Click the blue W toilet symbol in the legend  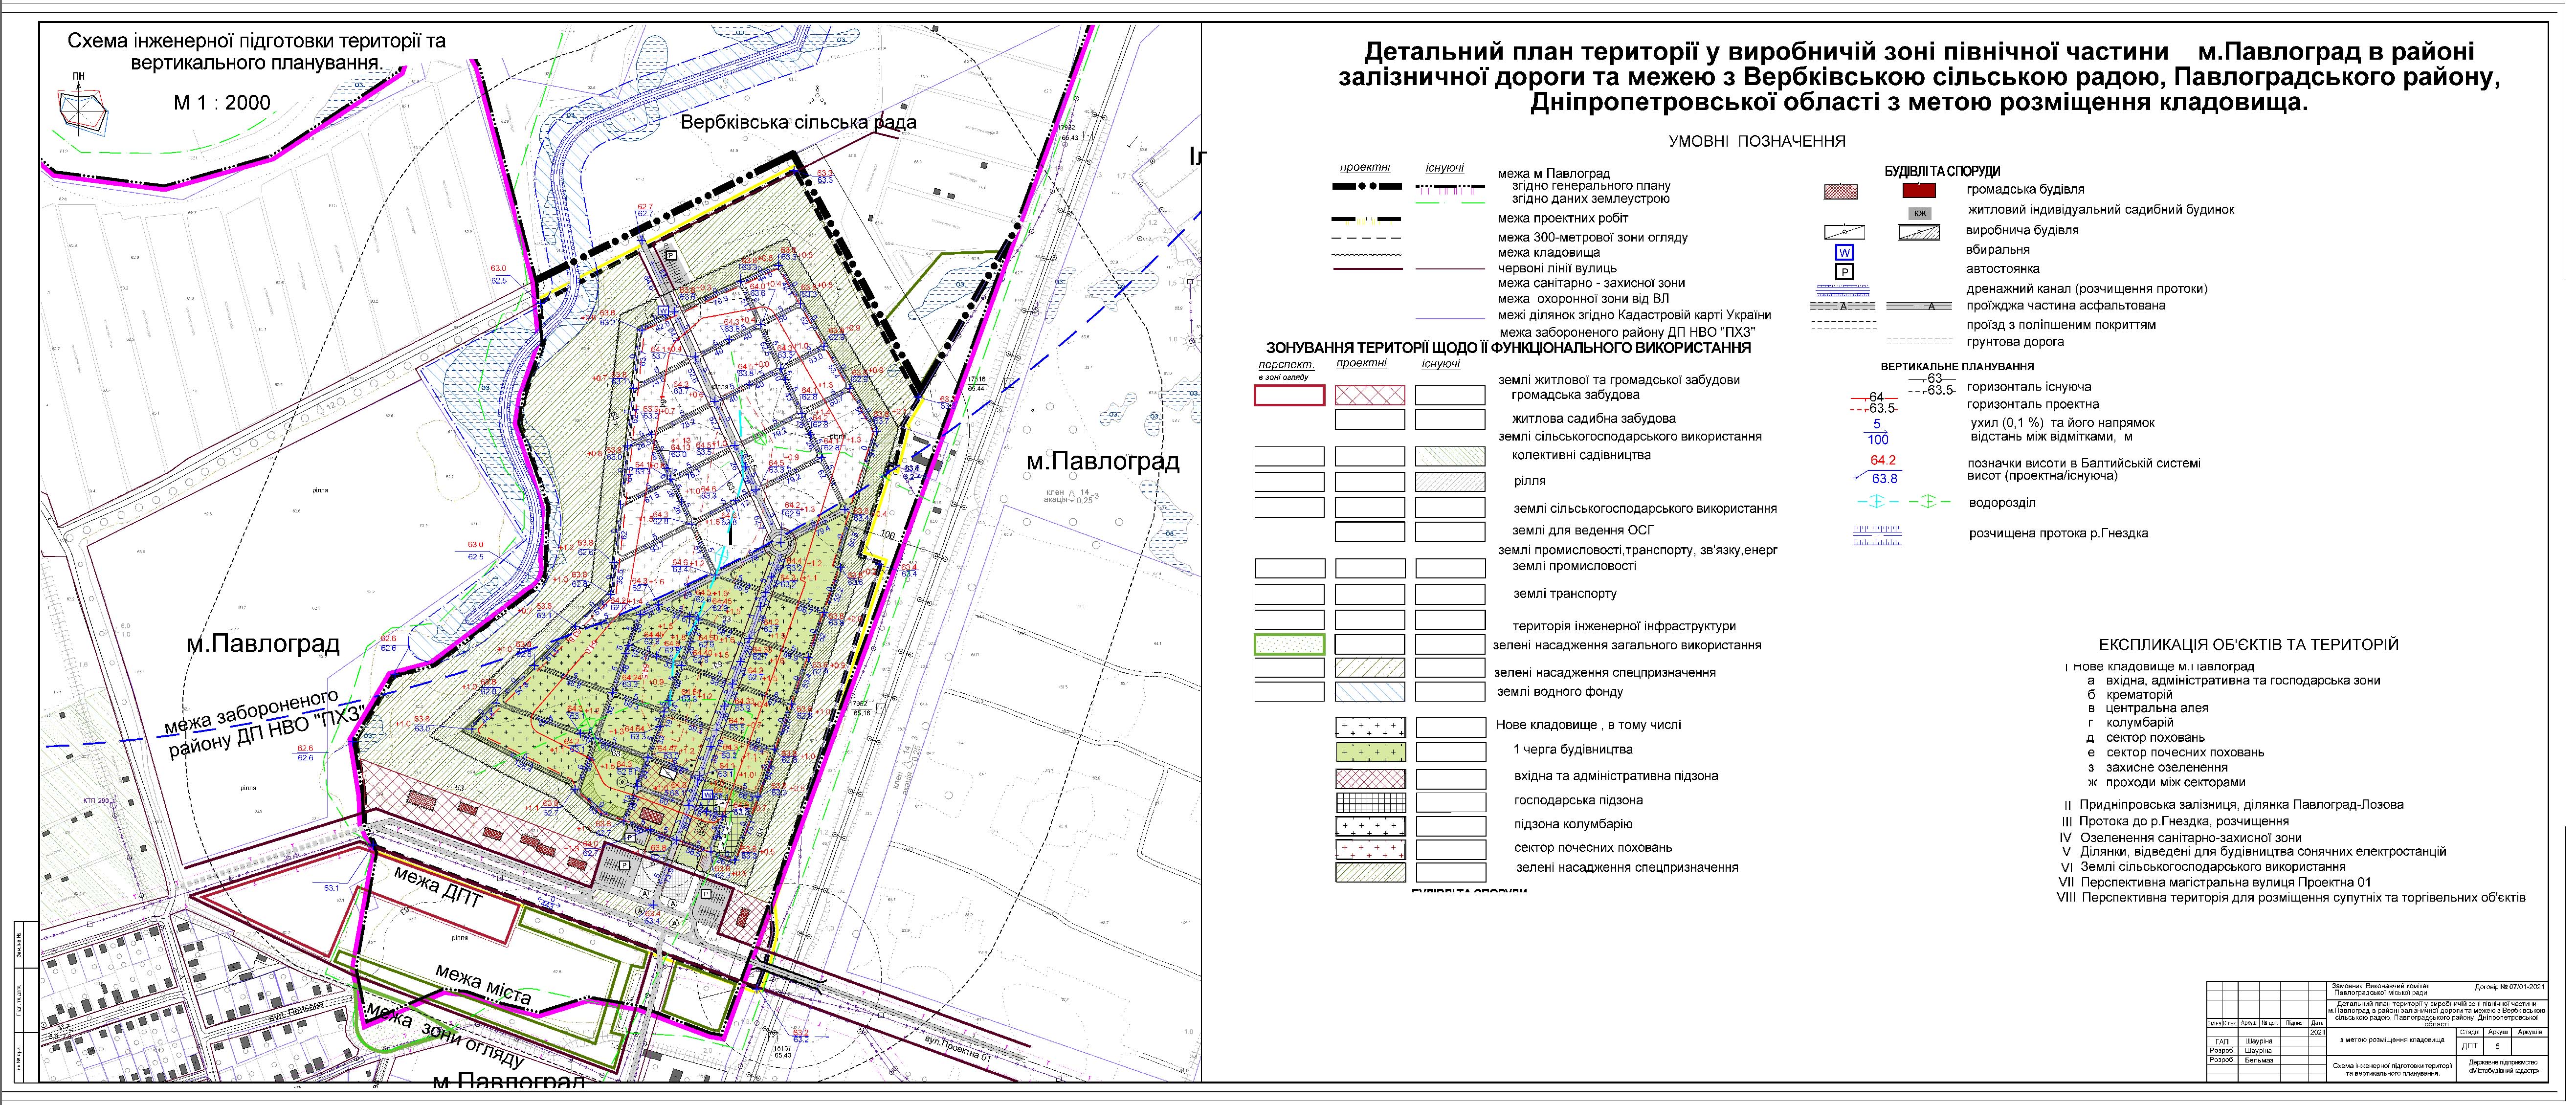point(1844,252)
